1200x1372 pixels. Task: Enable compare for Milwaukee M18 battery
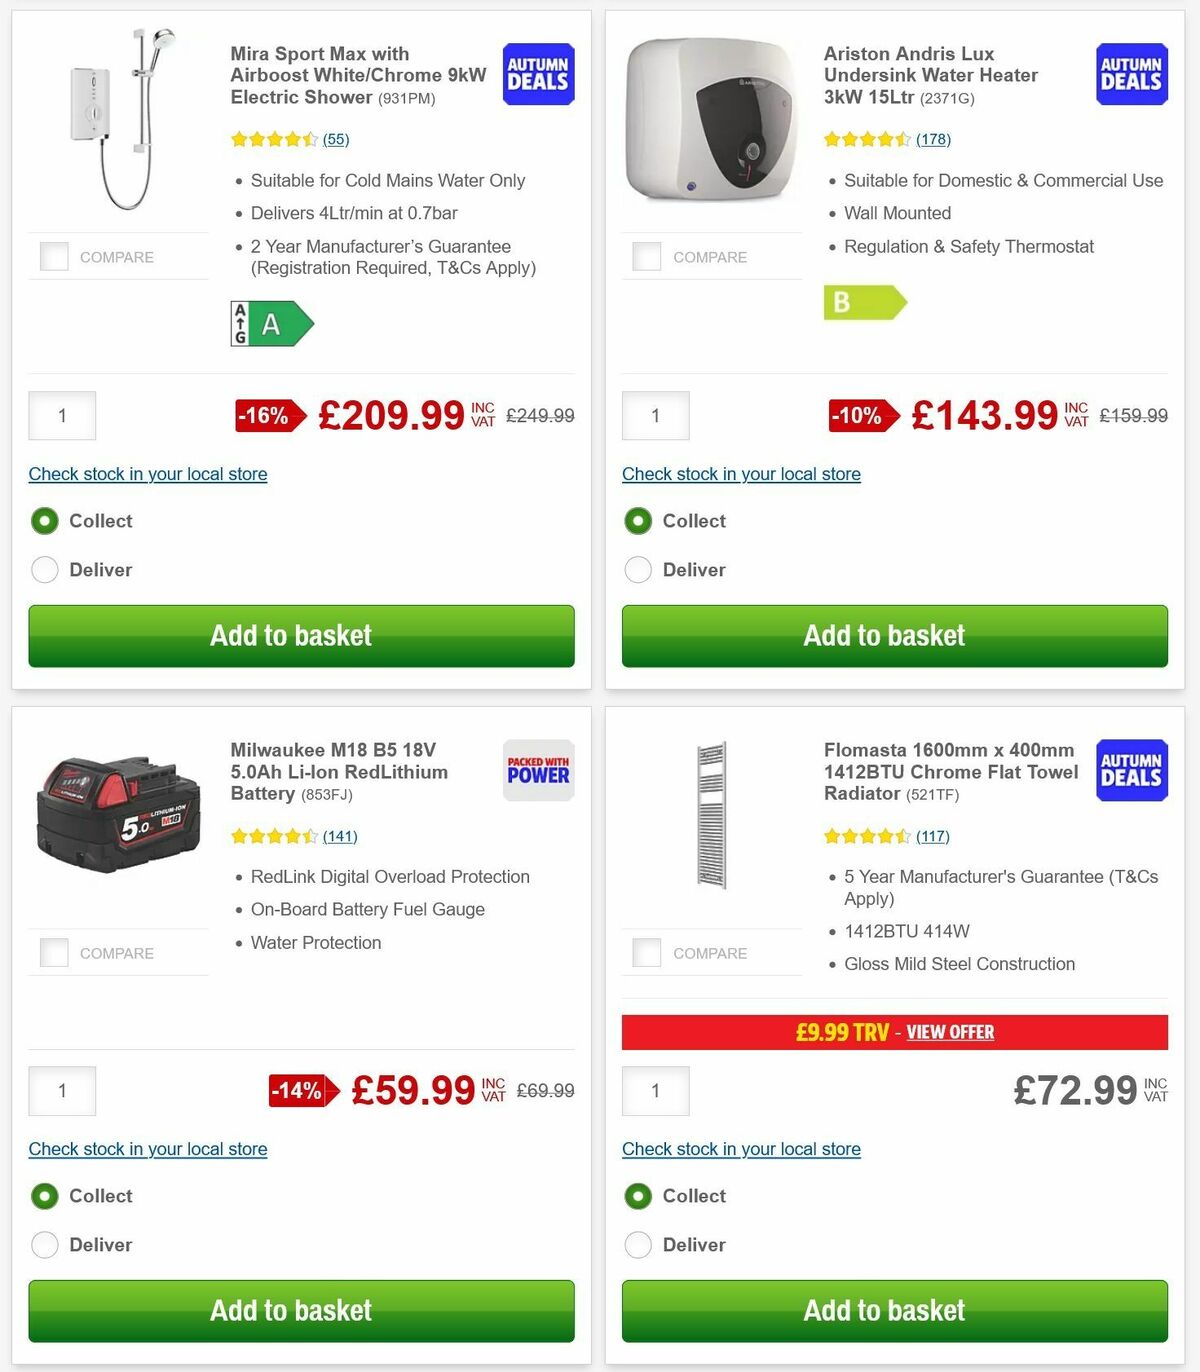(53, 952)
